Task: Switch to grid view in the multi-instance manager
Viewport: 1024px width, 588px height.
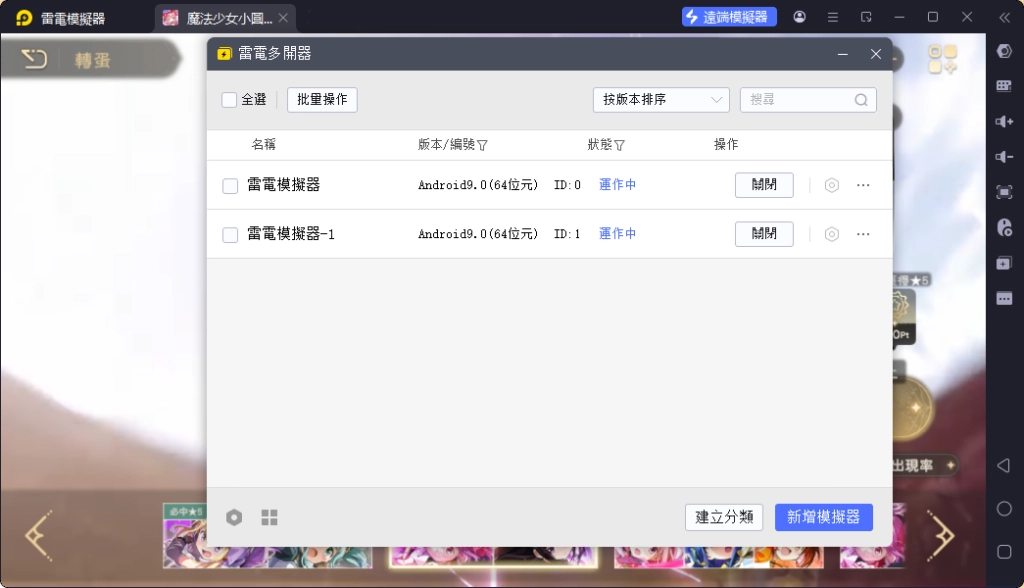Action: pyautogui.click(x=268, y=517)
